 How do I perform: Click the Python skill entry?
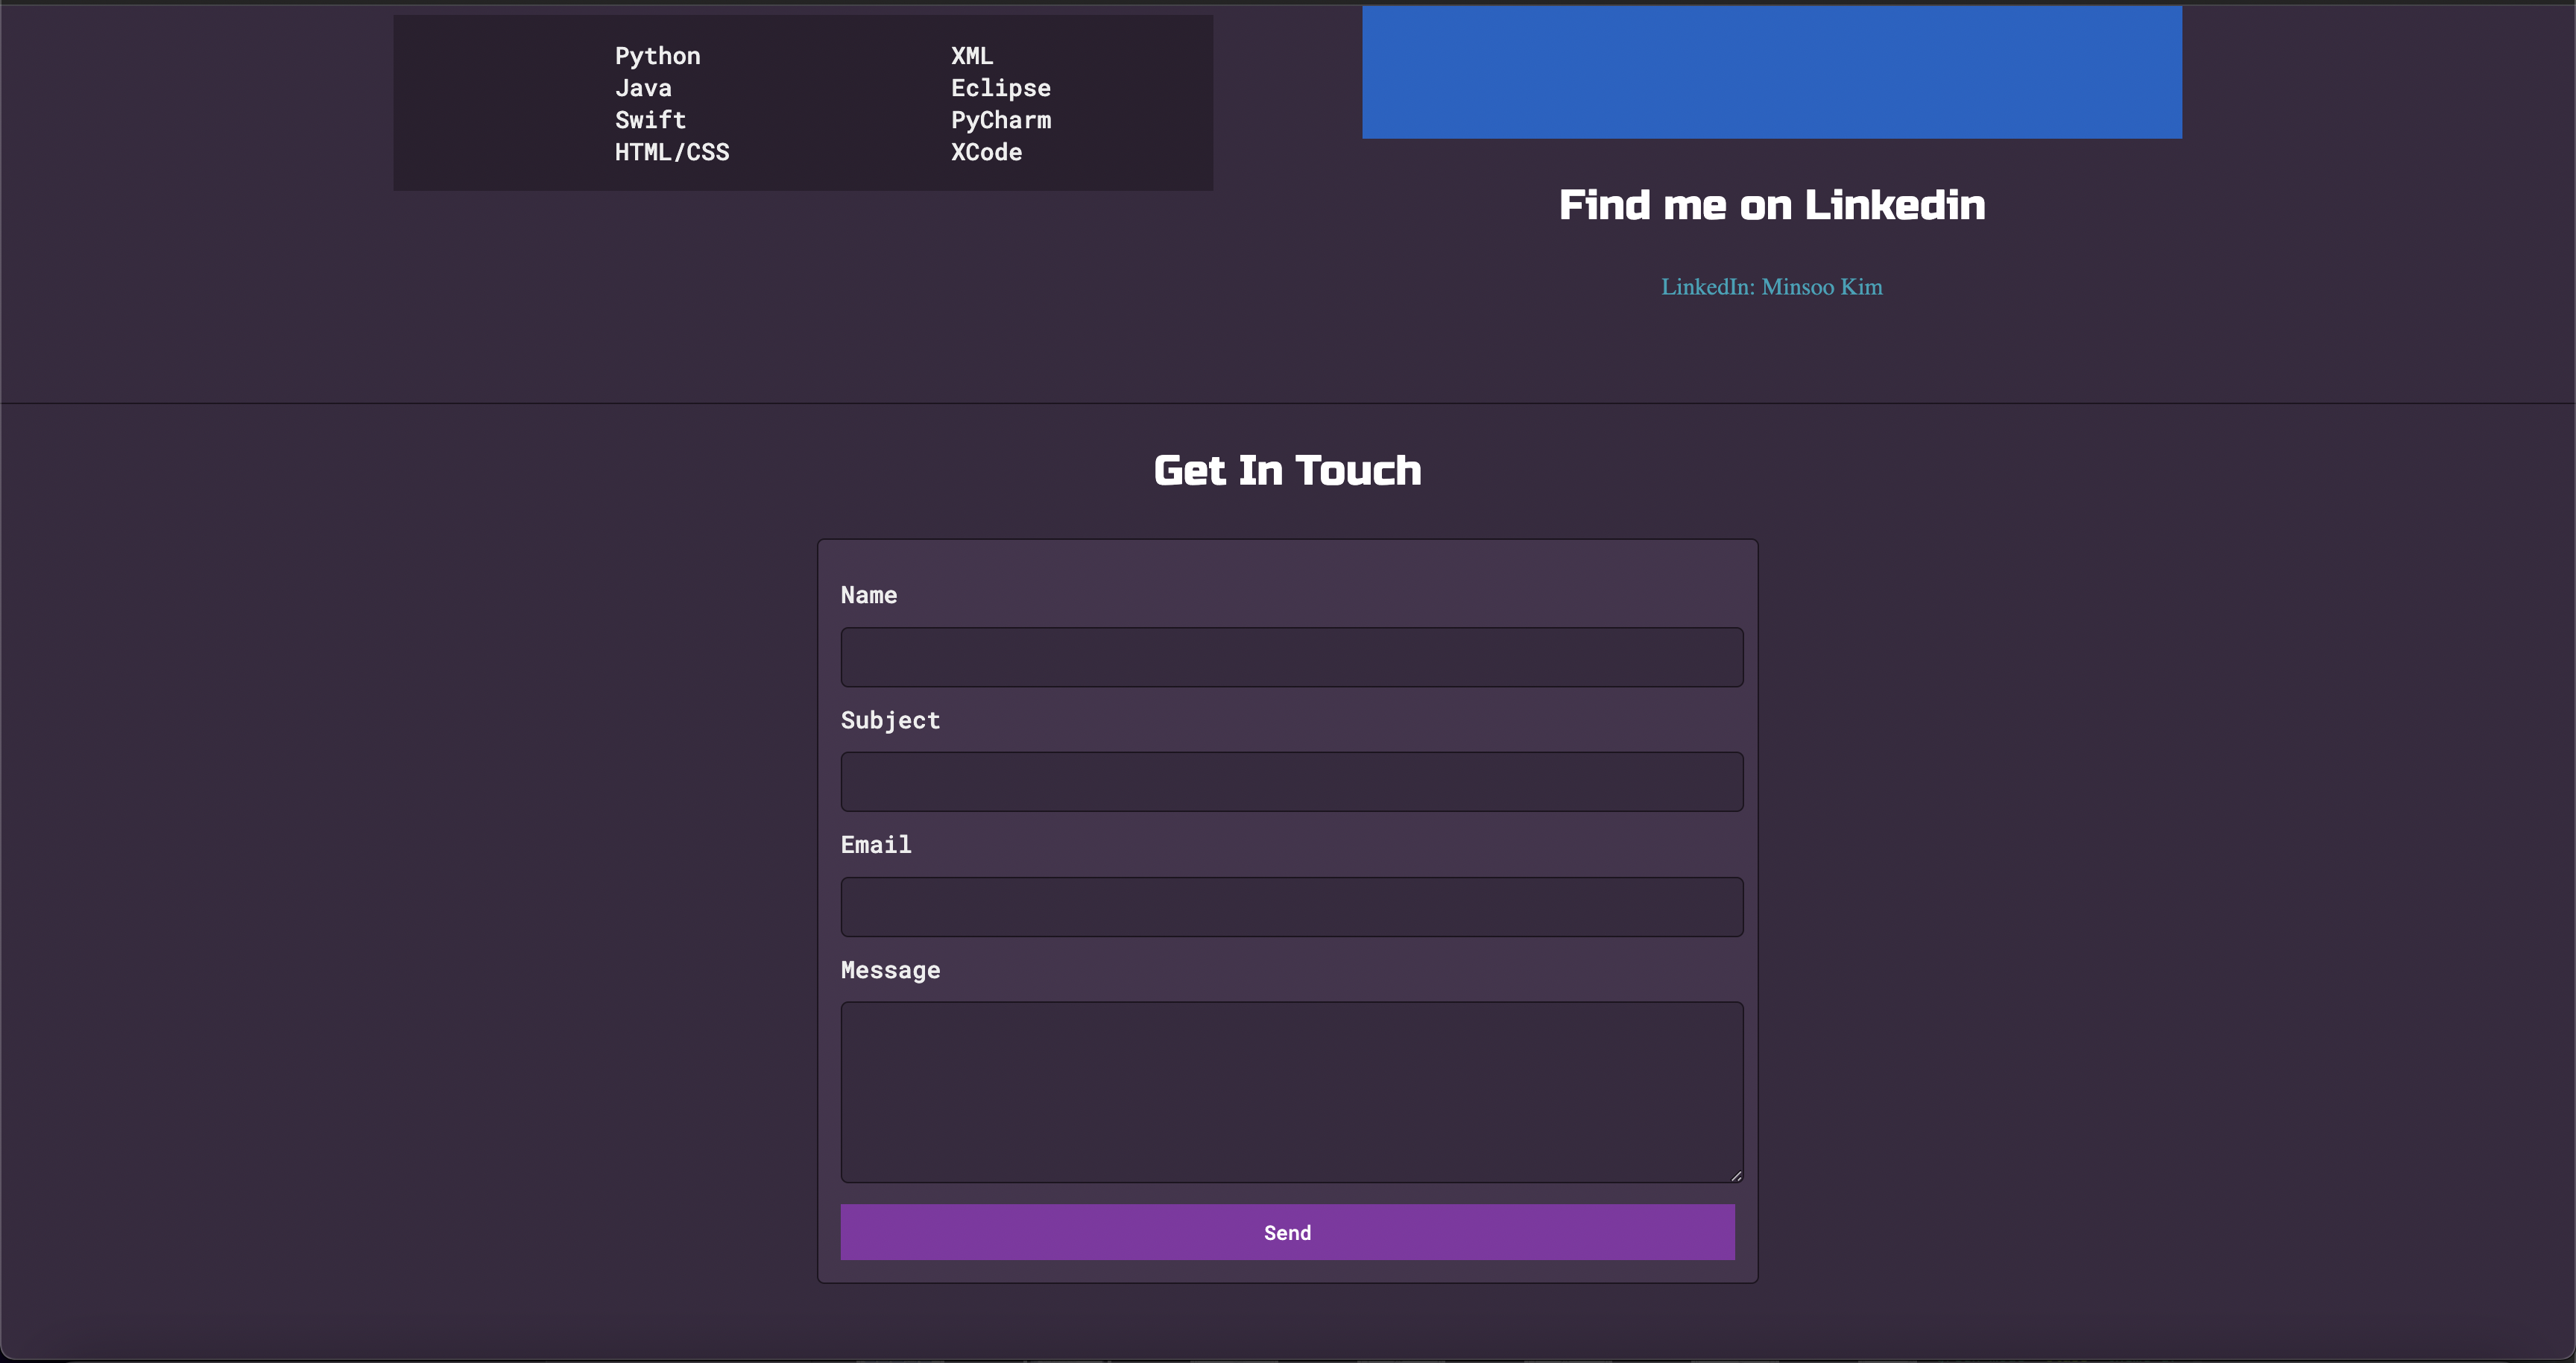point(657,56)
